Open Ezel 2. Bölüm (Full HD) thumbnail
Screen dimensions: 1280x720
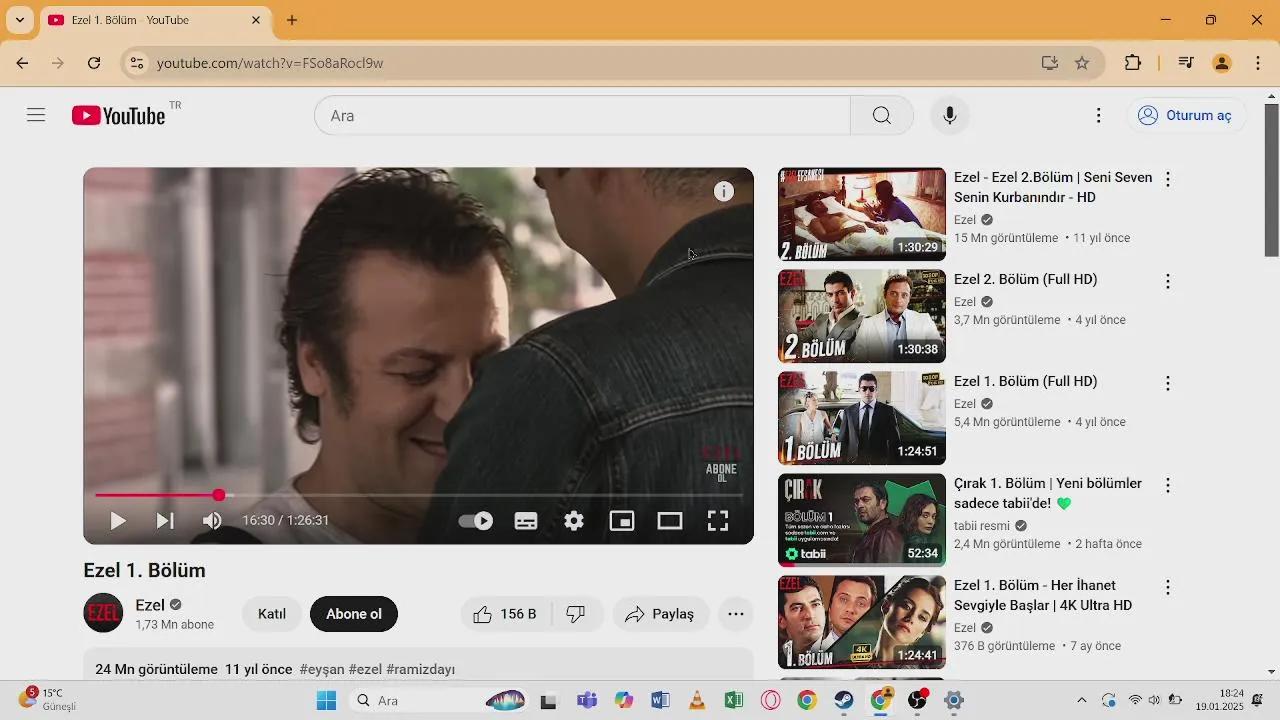tap(862, 316)
